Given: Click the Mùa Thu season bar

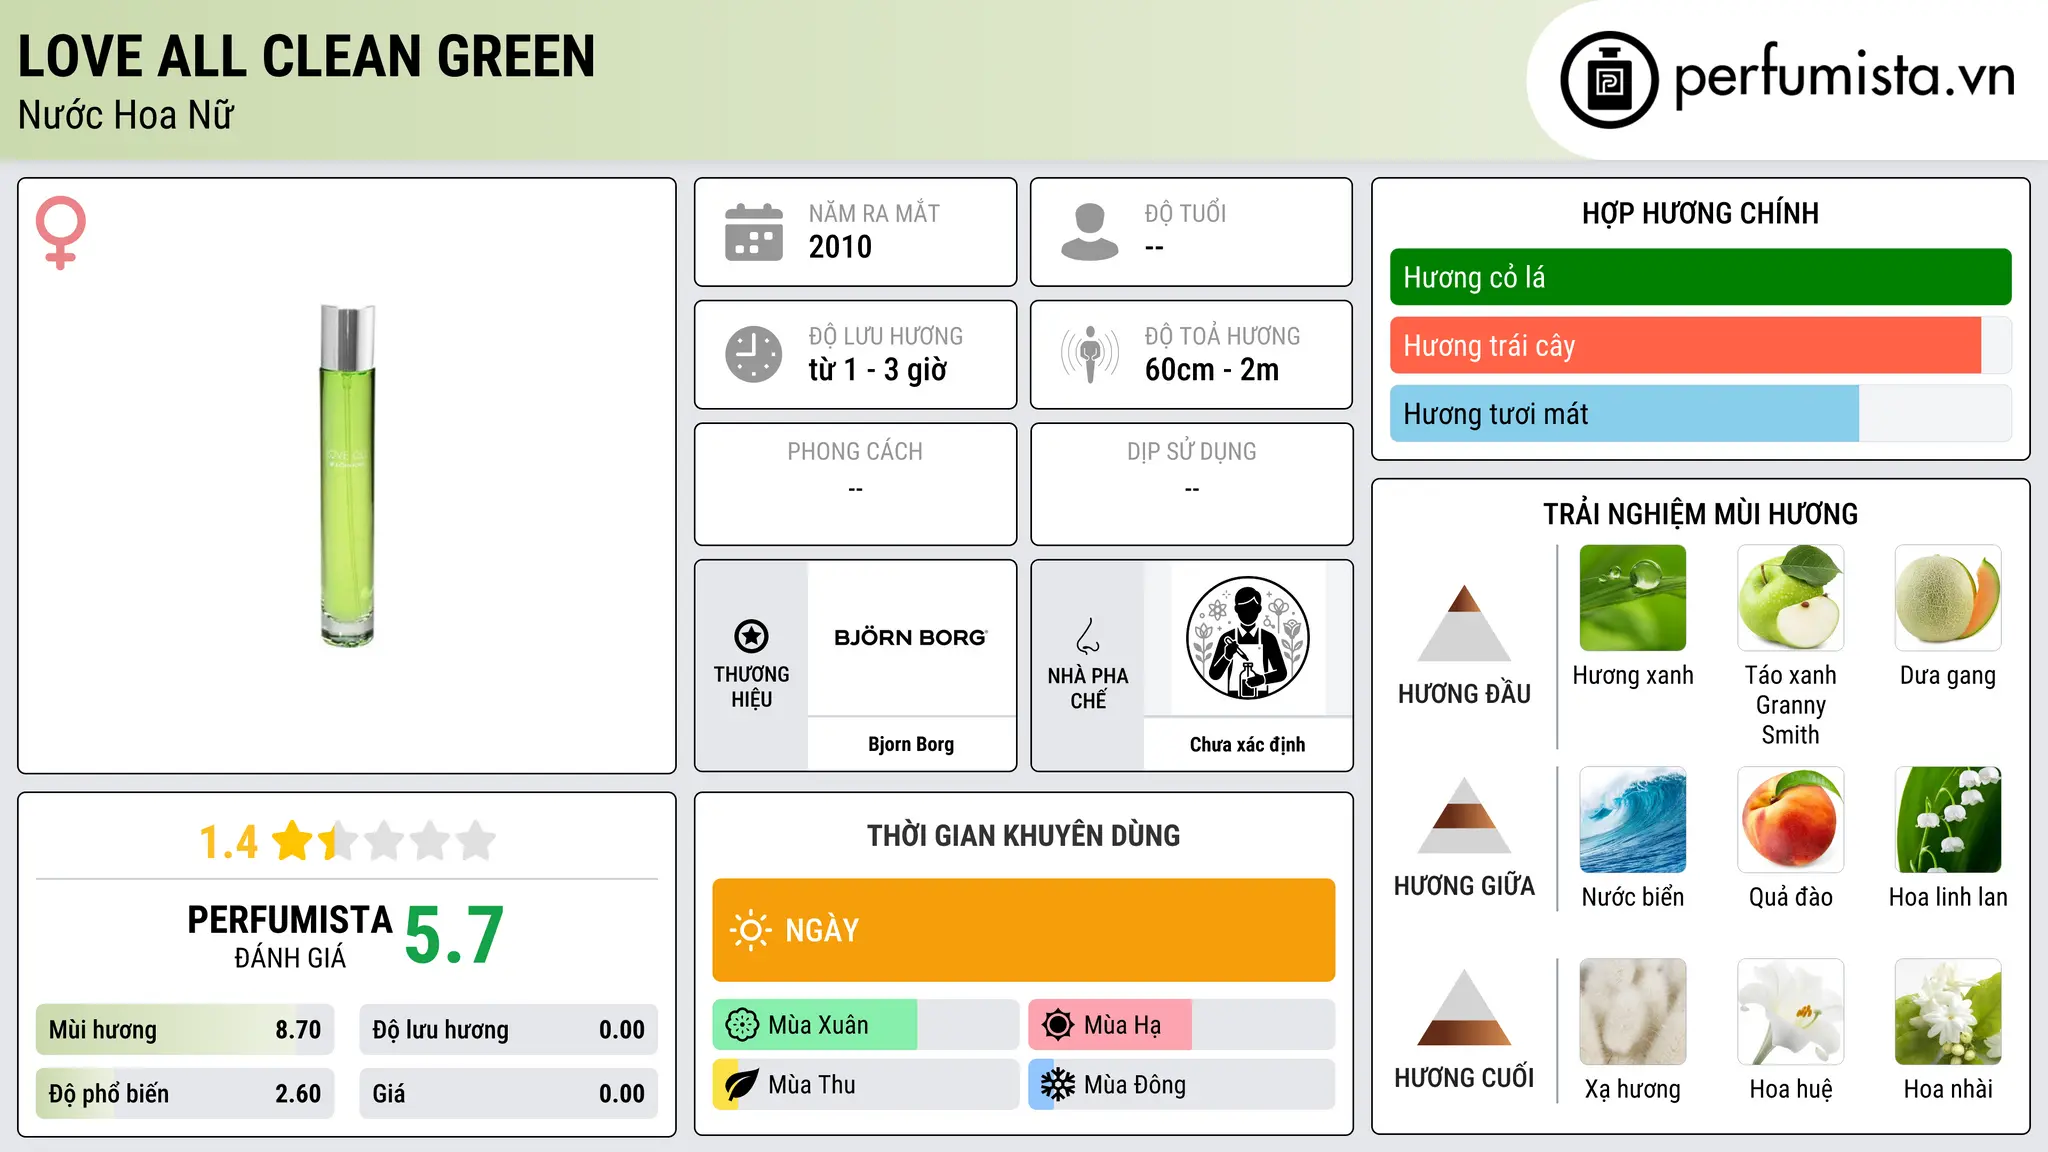Looking at the screenshot, I should click(866, 1085).
